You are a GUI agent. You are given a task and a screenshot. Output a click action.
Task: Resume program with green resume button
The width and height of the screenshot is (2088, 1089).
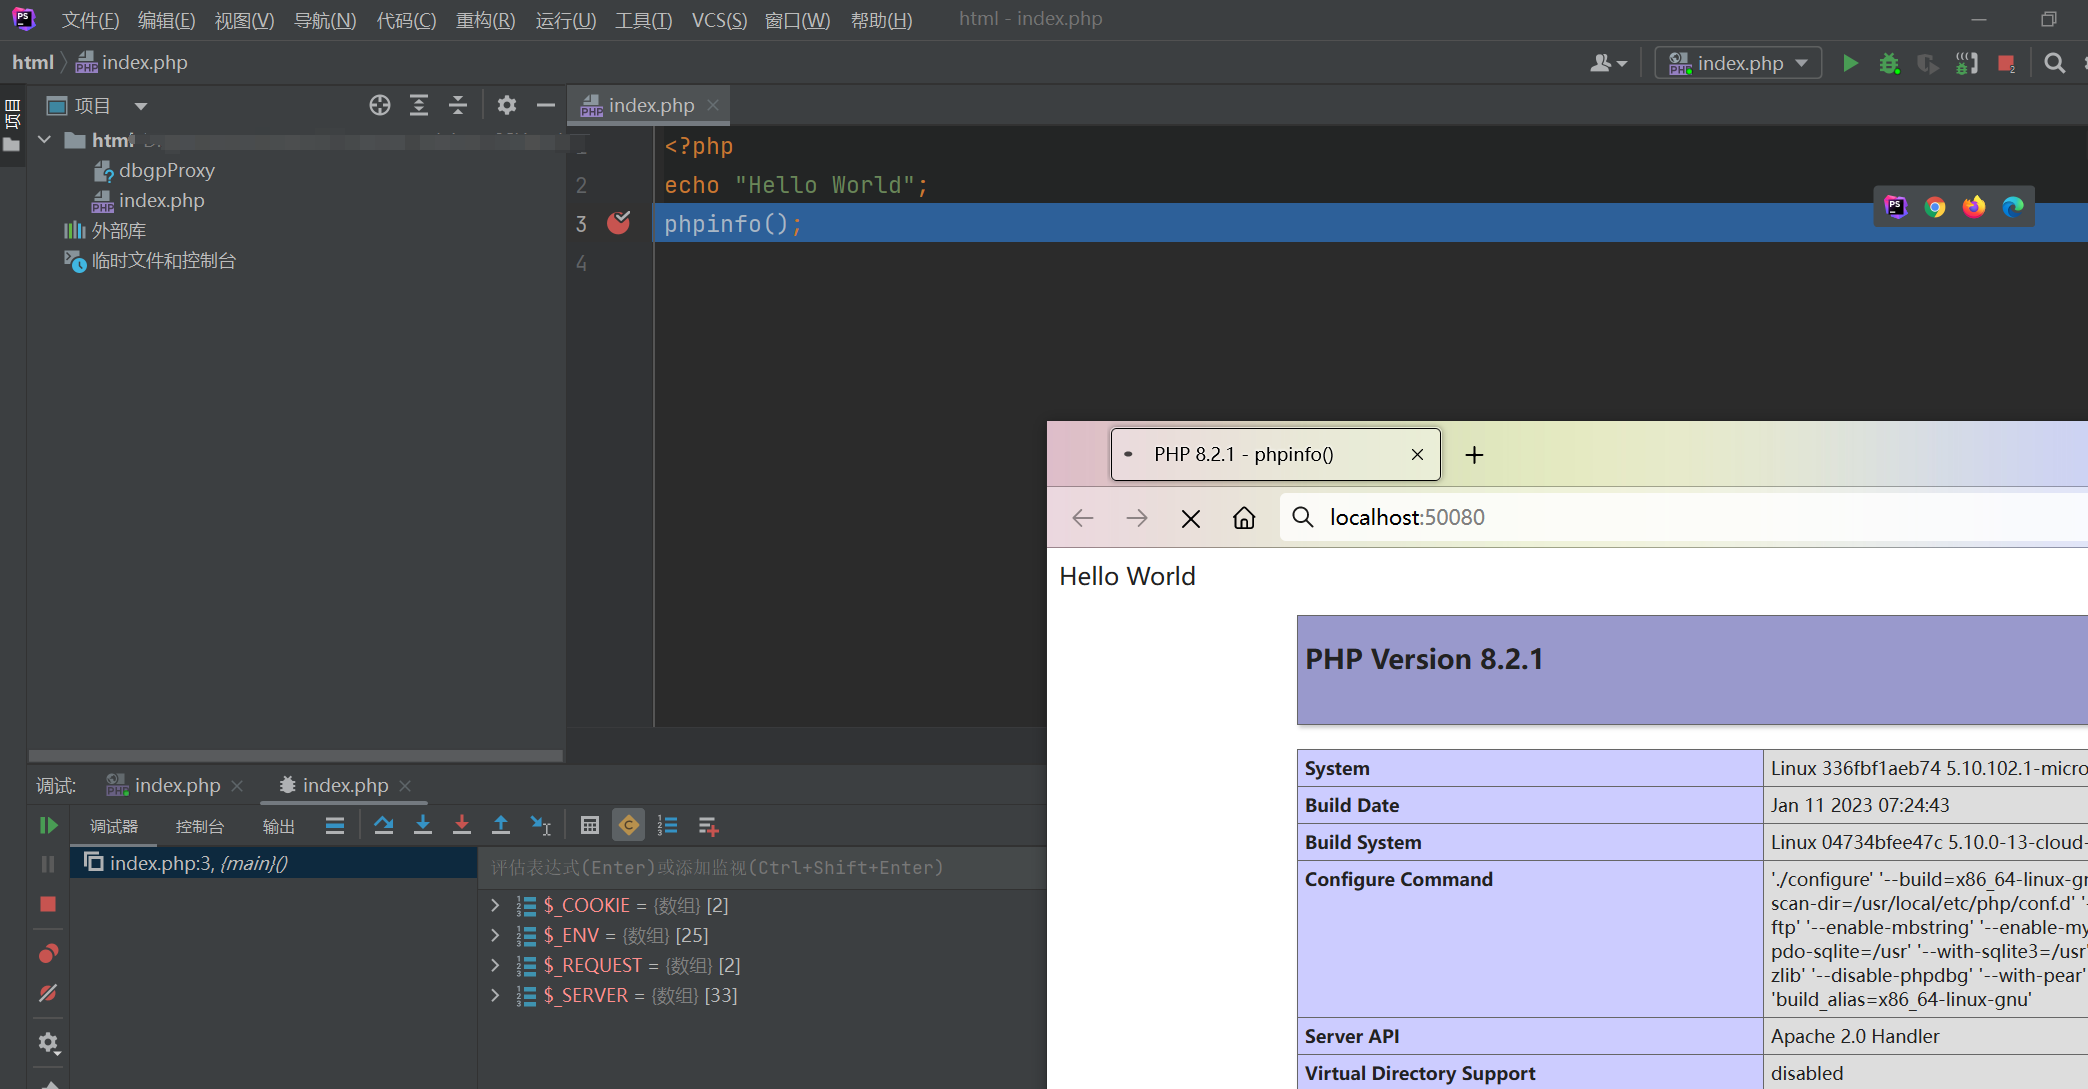[48, 825]
